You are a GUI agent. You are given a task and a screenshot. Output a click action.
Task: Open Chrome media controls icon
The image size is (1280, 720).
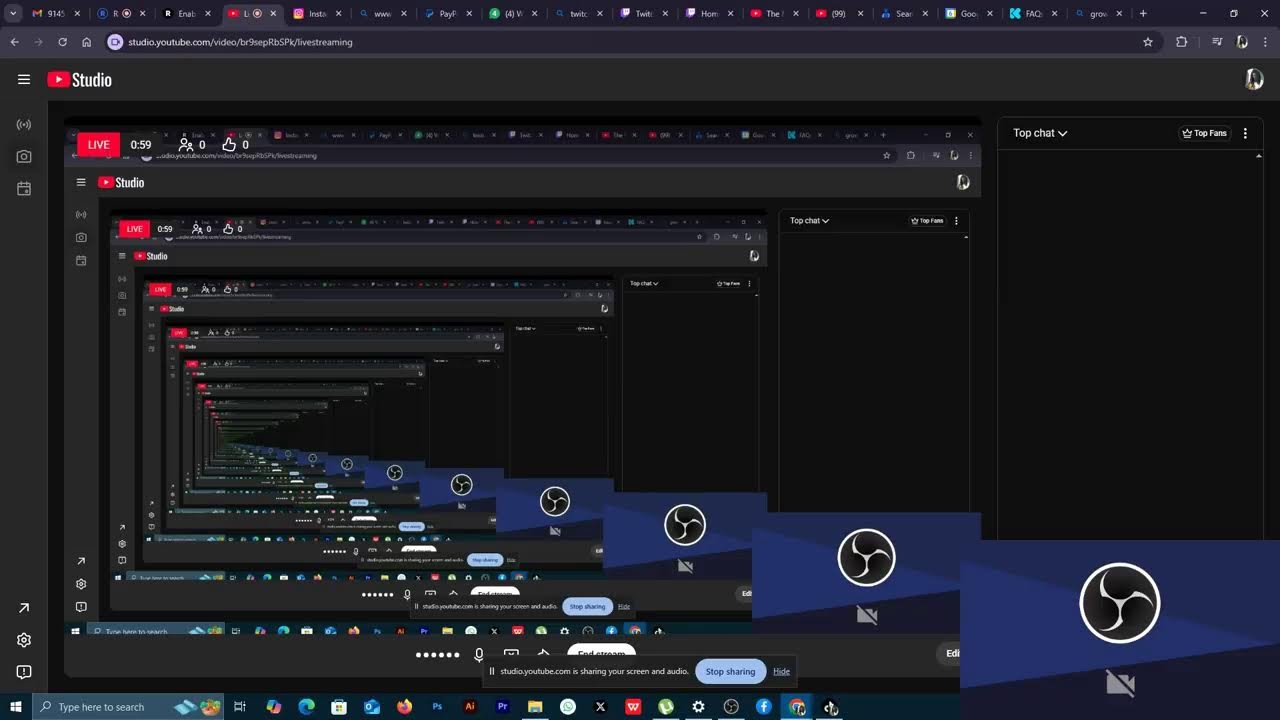point(1217,42)
